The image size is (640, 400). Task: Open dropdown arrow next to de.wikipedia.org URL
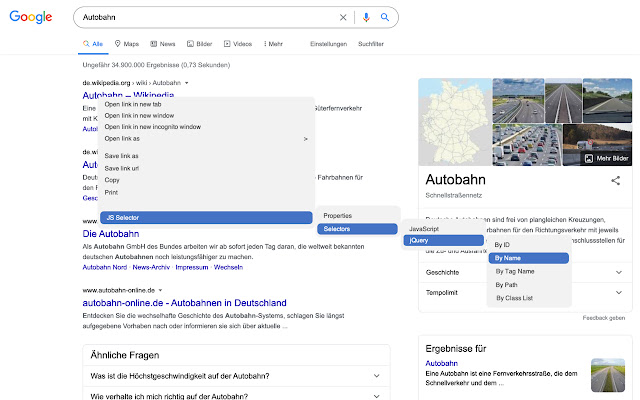coord(187,83)
